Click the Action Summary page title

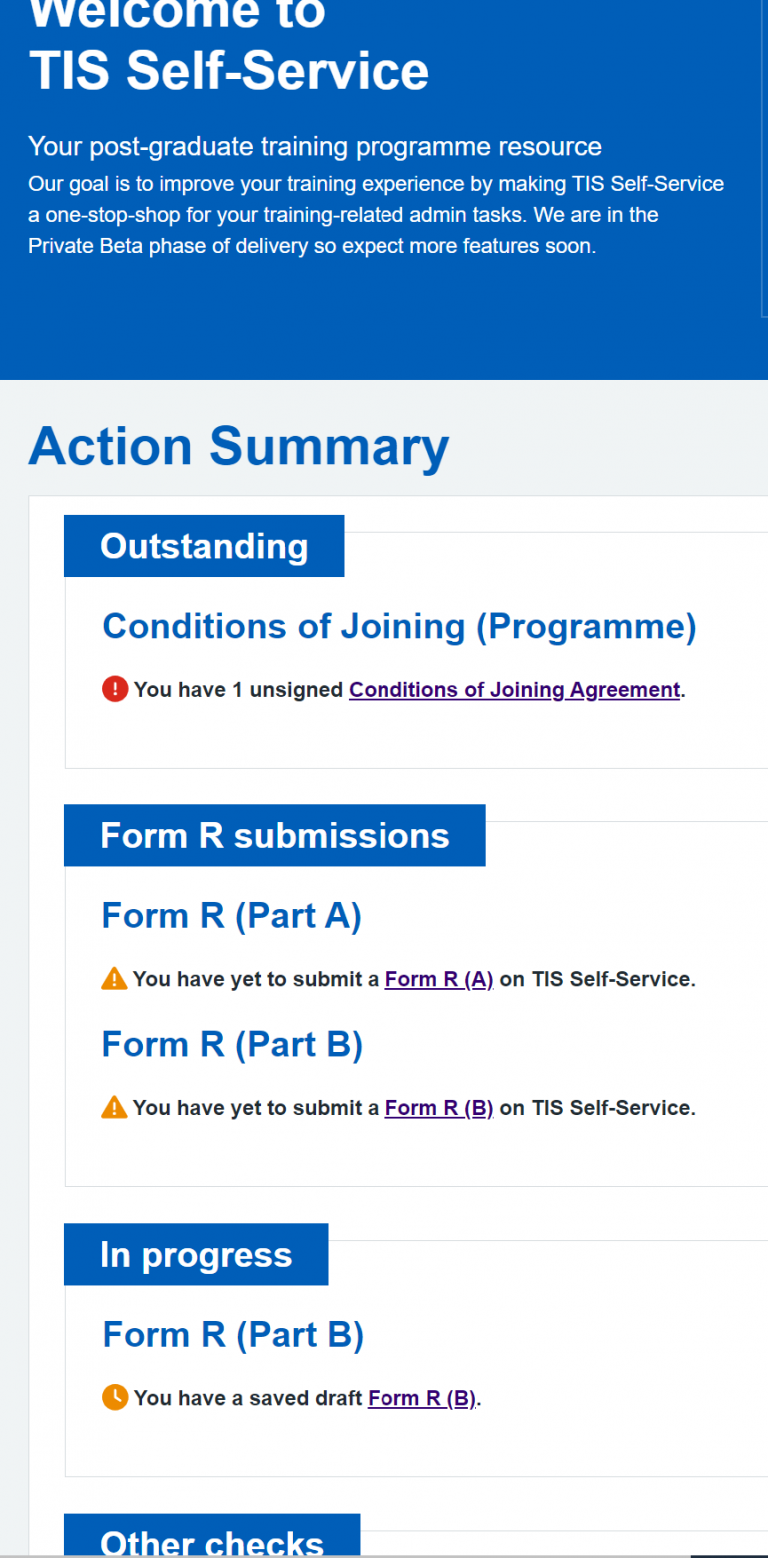tap(238, 447)
